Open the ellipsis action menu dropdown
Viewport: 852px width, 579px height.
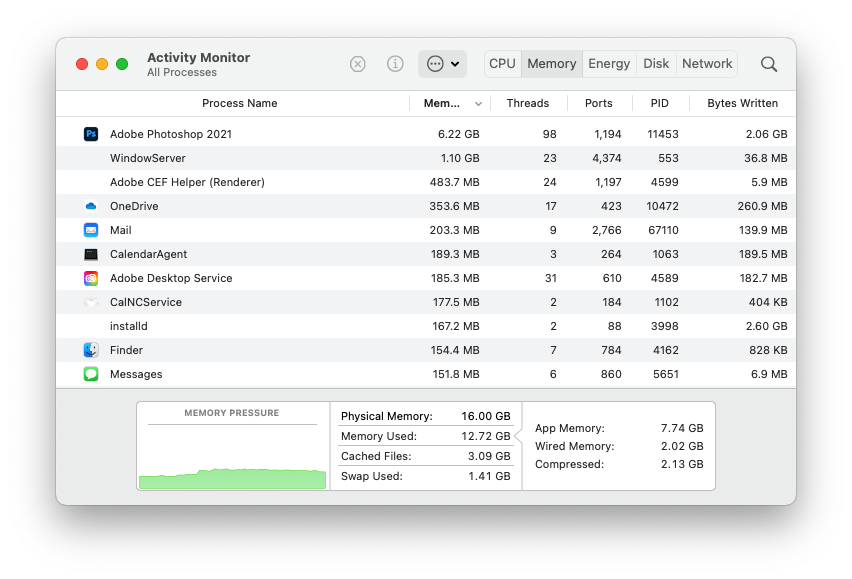pos(442,64)
